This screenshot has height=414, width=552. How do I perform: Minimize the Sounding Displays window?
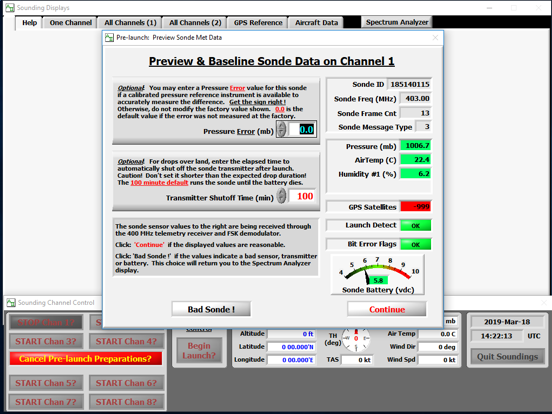(x=489, y=8)
